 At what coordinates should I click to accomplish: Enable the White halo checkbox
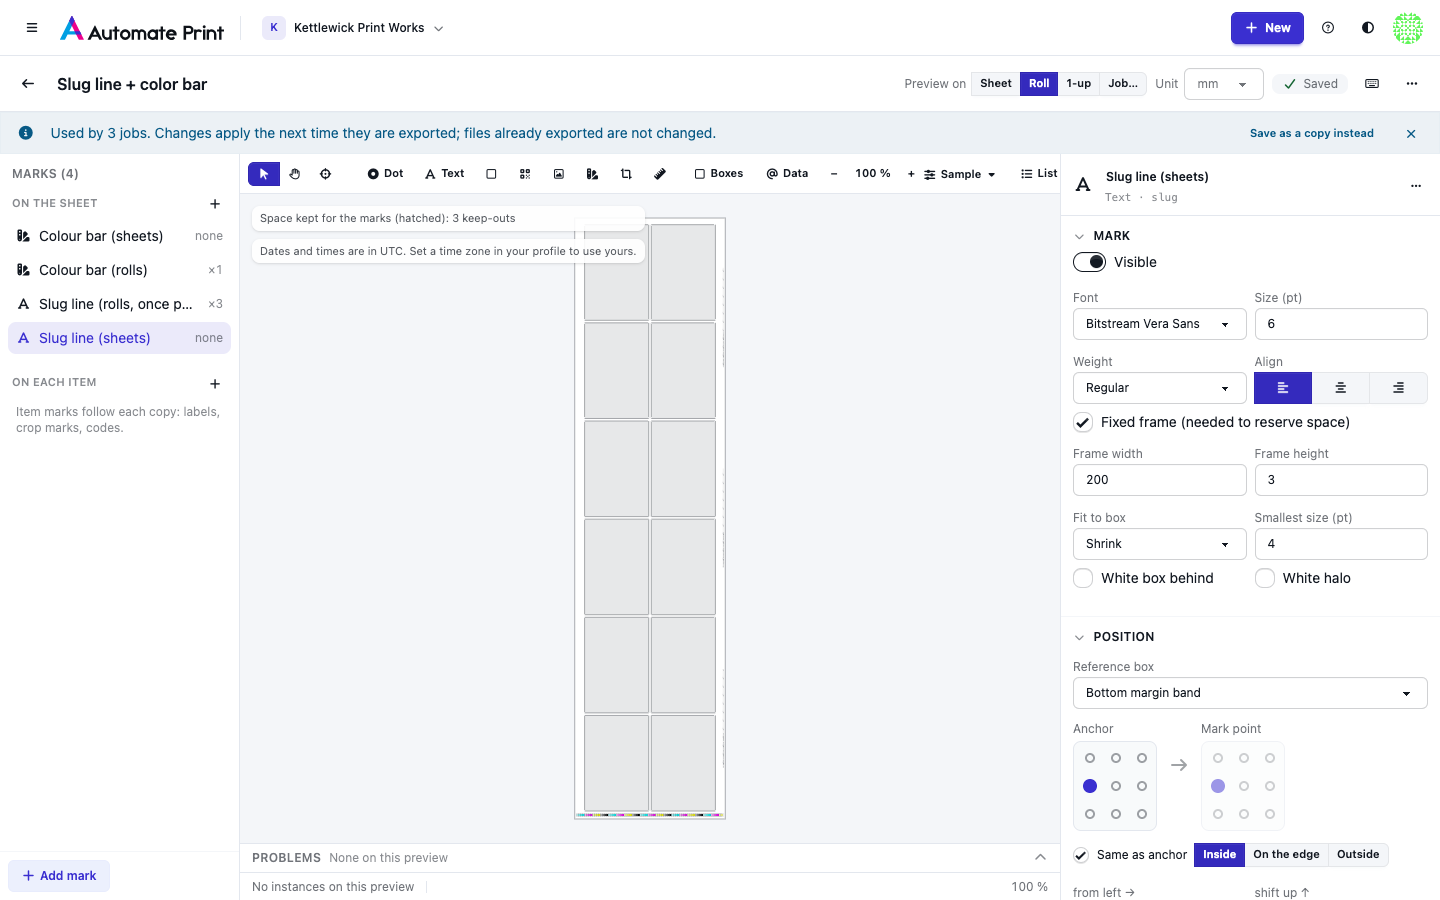pos(1265,578)
